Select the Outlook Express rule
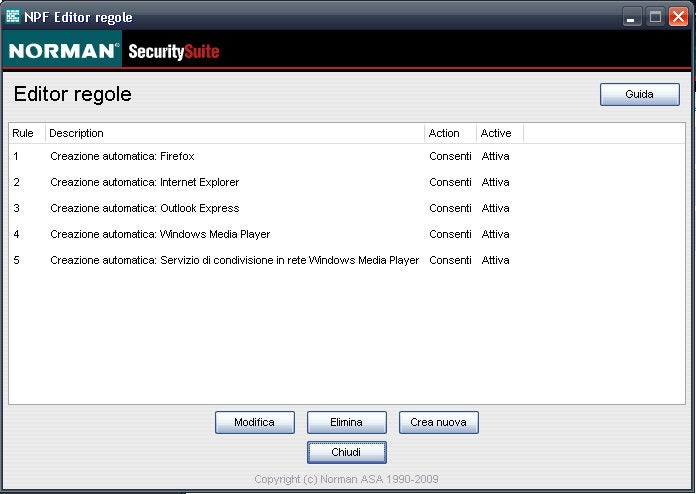Image resolution: width=696 pixels, height=494 pixels. (x=144, y=208)
